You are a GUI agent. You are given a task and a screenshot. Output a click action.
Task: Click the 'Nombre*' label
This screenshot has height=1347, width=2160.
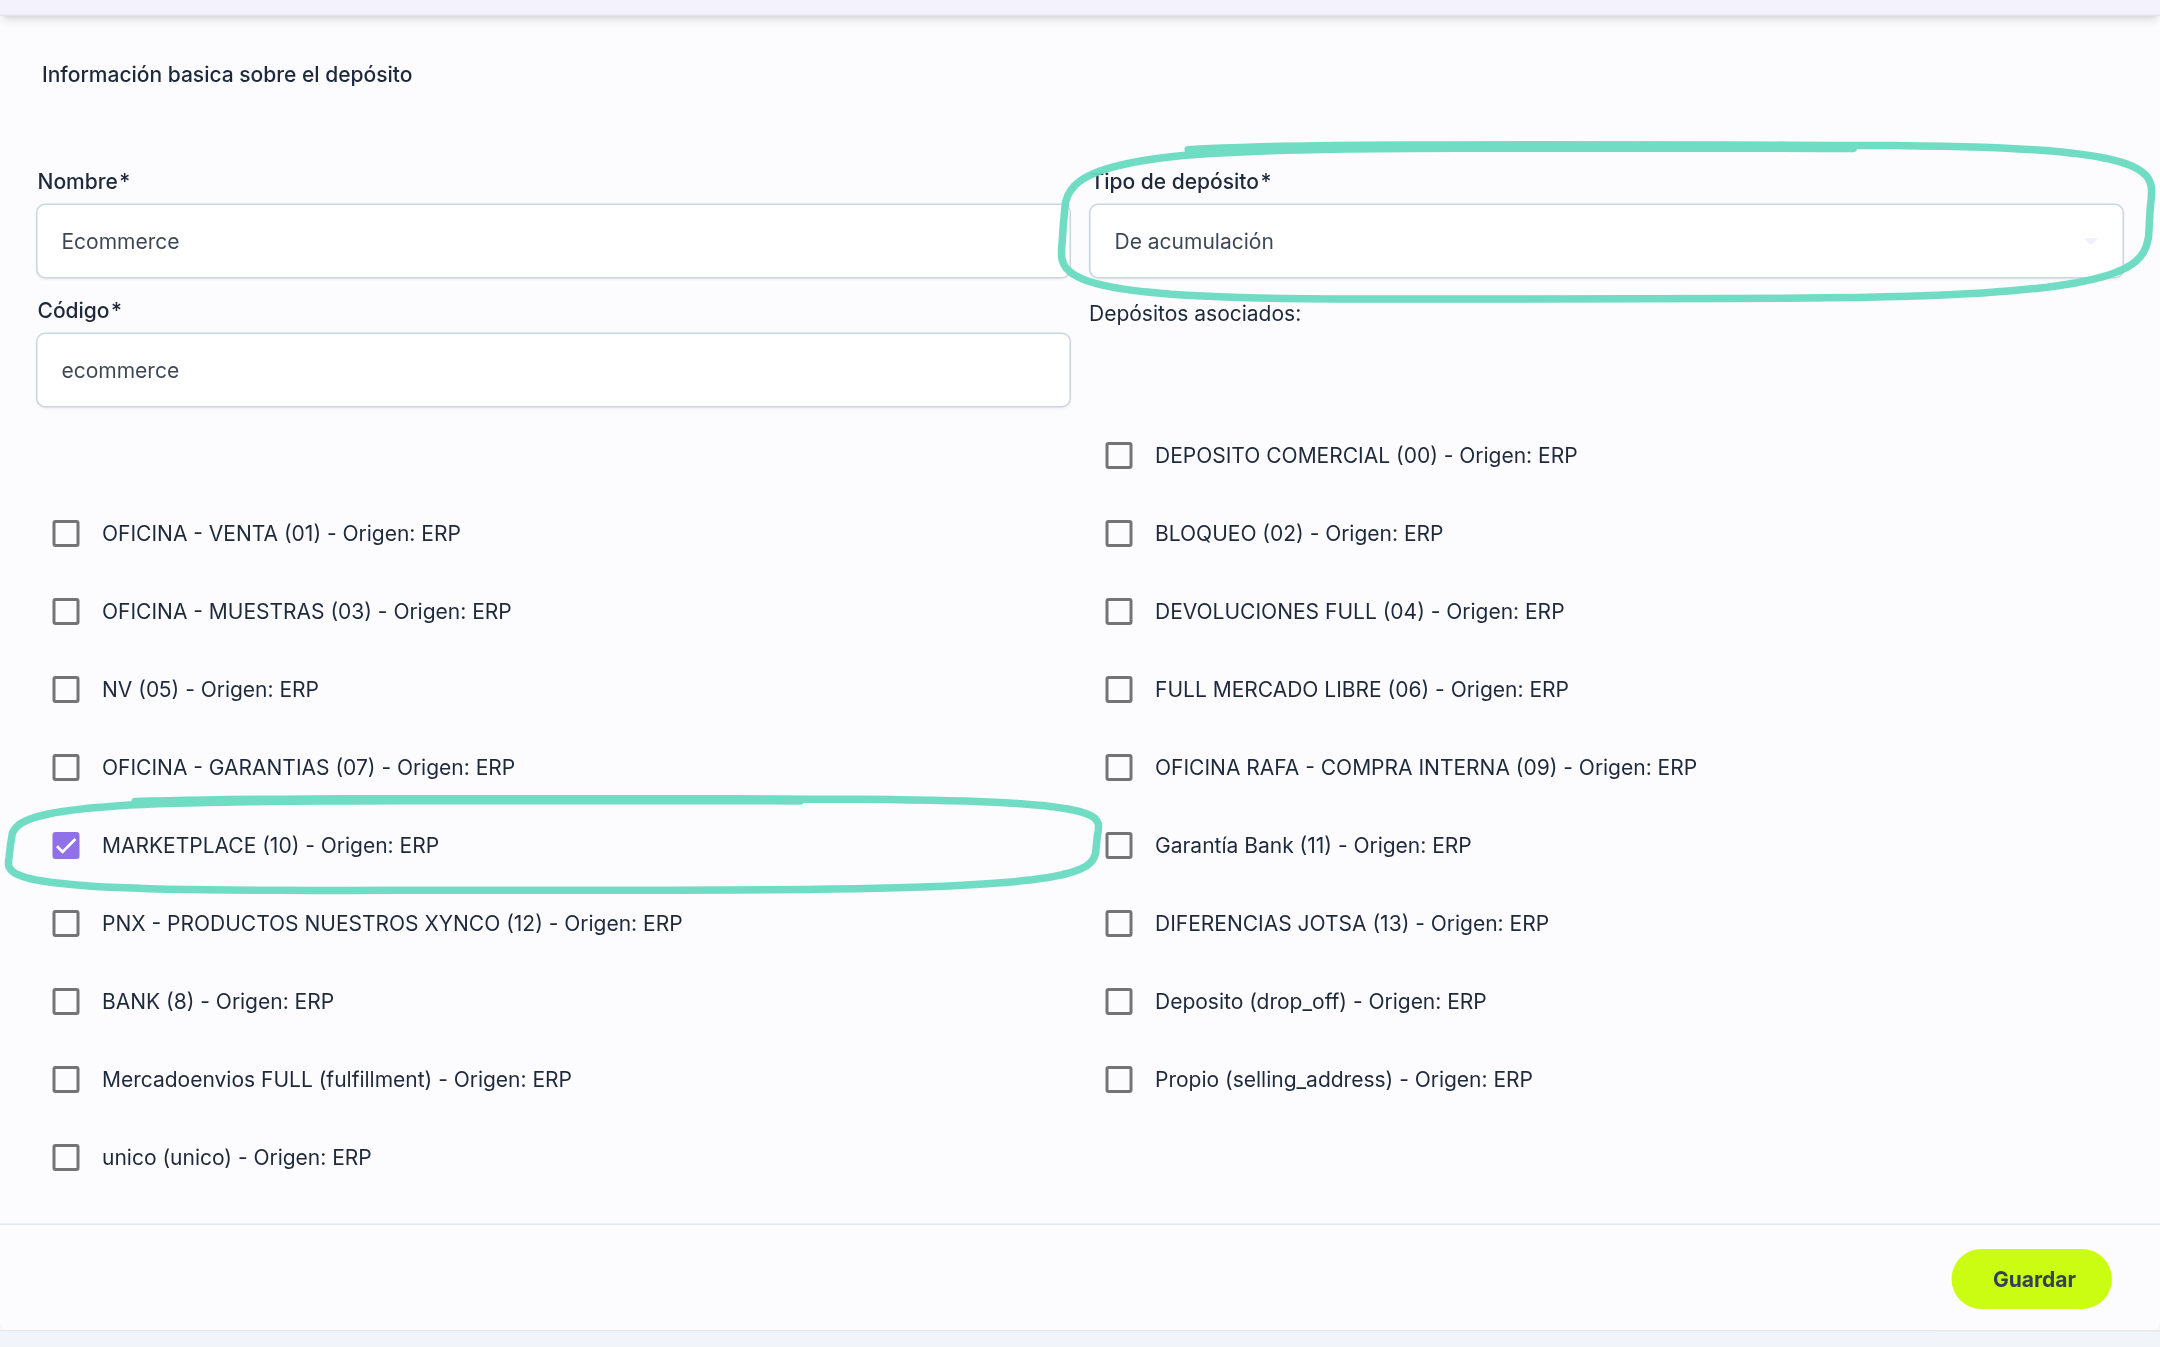[84, 182]
